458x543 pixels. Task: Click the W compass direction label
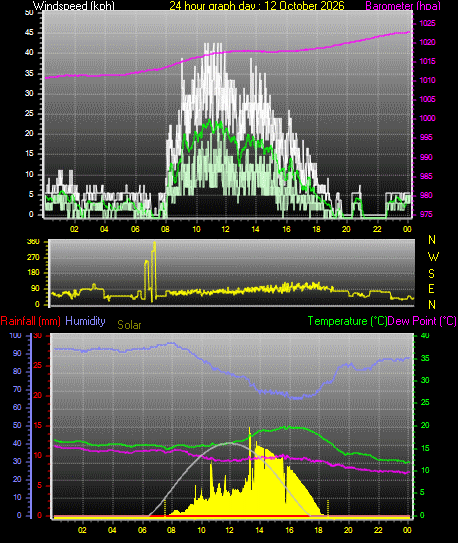pos(433,257)
